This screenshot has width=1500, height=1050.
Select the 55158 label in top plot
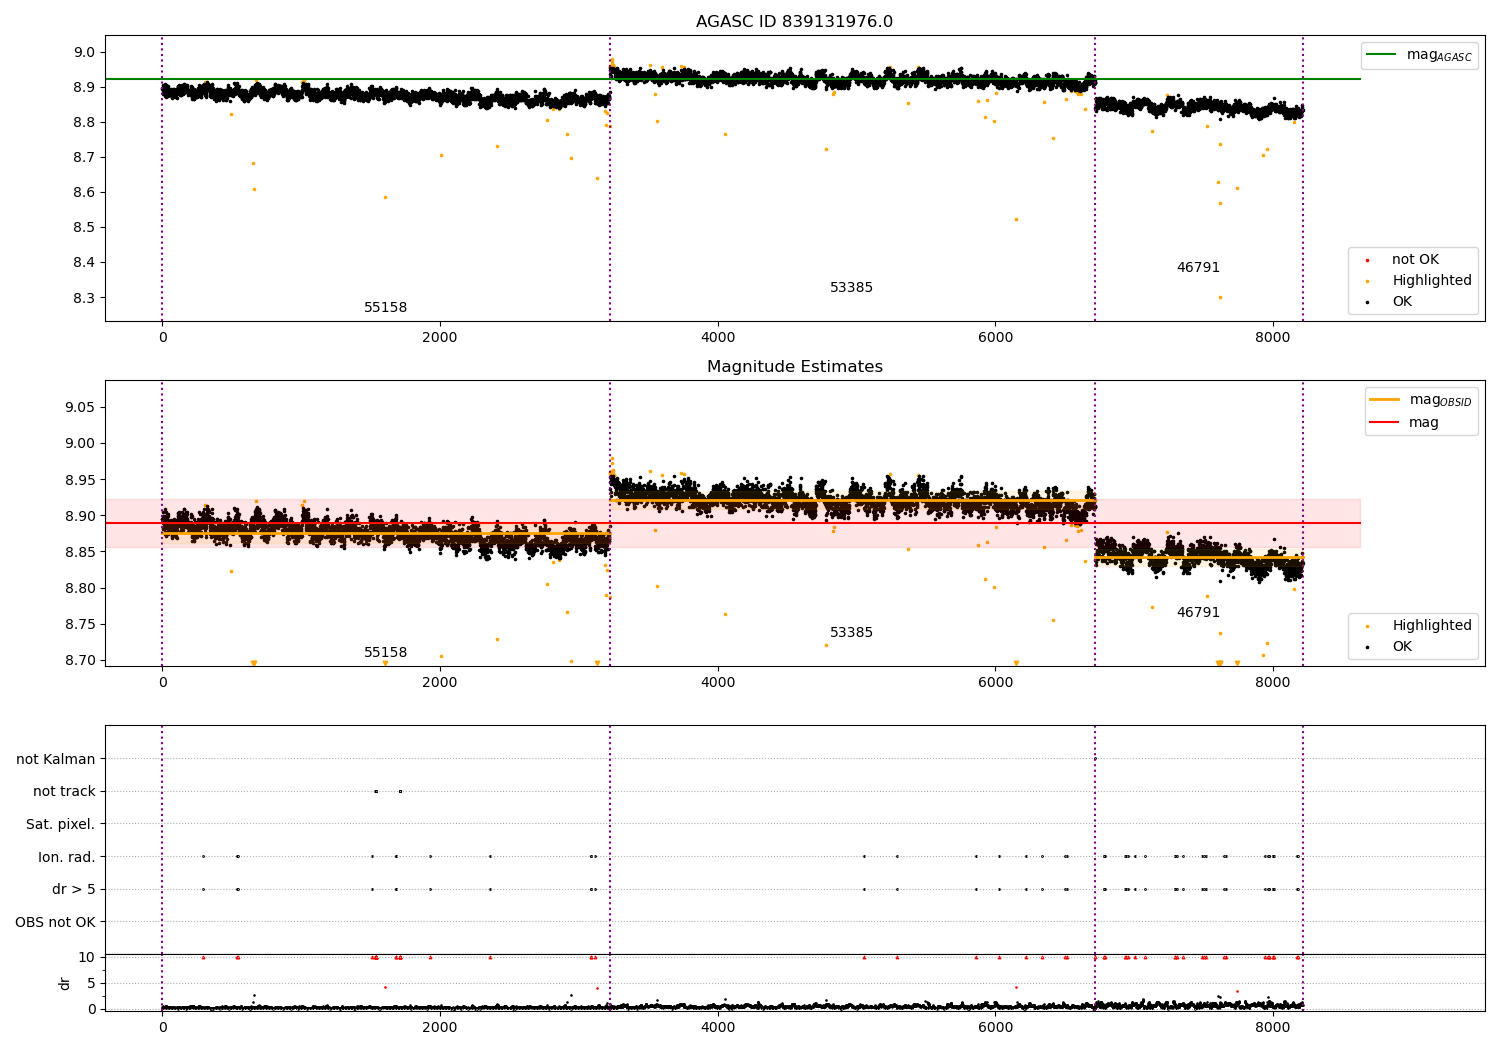click(385, 308)
